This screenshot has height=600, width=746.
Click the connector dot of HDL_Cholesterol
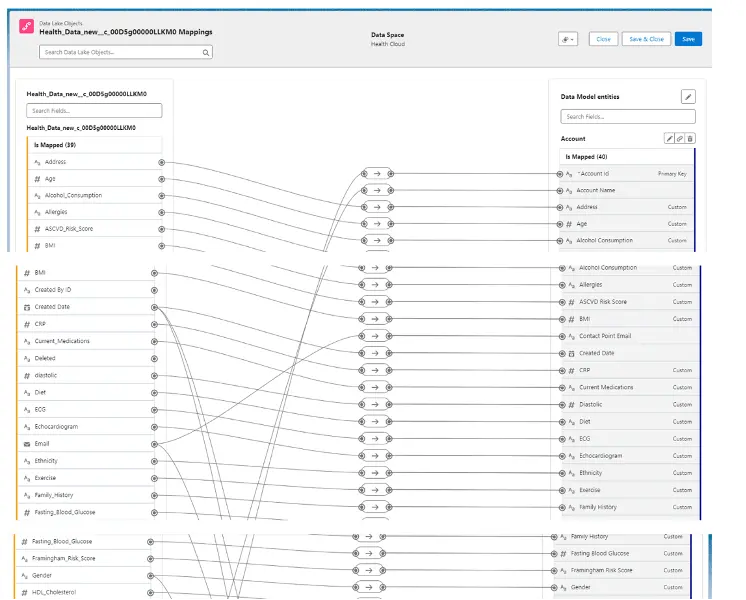150,593
